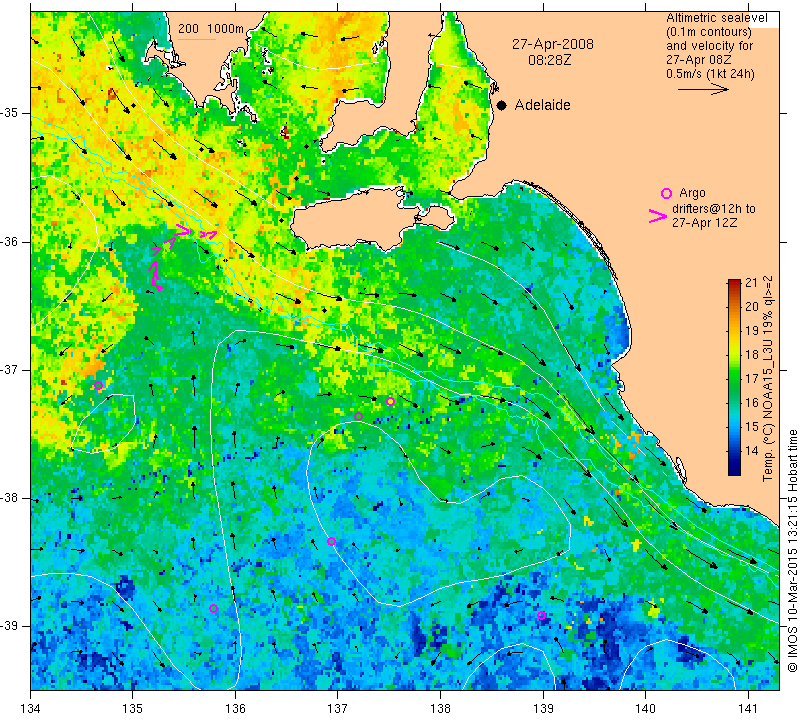800x720 pixels.
Task: Click the 134 longitude axis label
Action: (x=31, y=709)
